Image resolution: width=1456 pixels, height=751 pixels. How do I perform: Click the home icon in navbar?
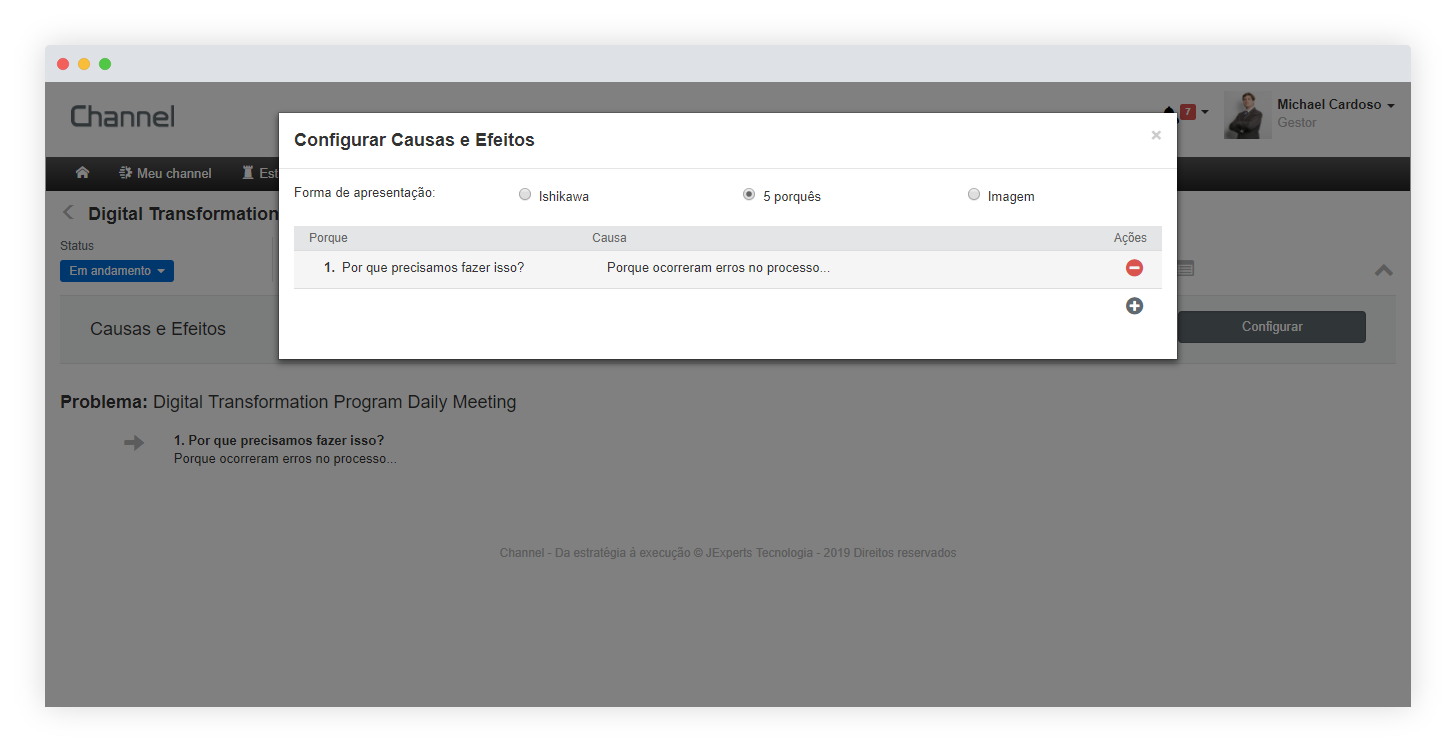tap(82, 173)
